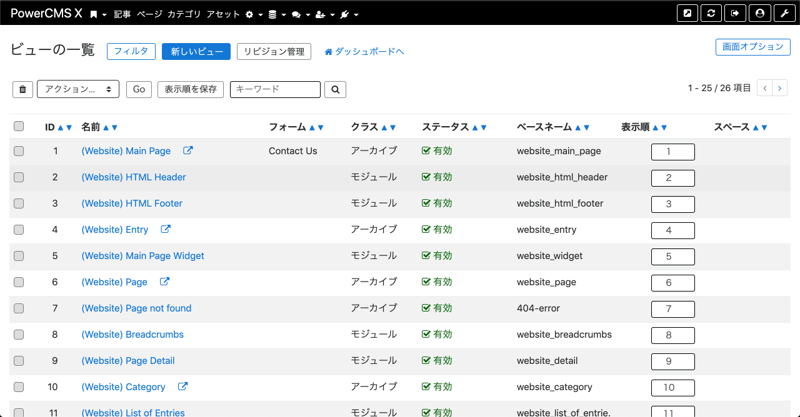The width and height of the screenshot is (800, 417).
Task: Click the trash delete icon button
Action: [22, 90]
